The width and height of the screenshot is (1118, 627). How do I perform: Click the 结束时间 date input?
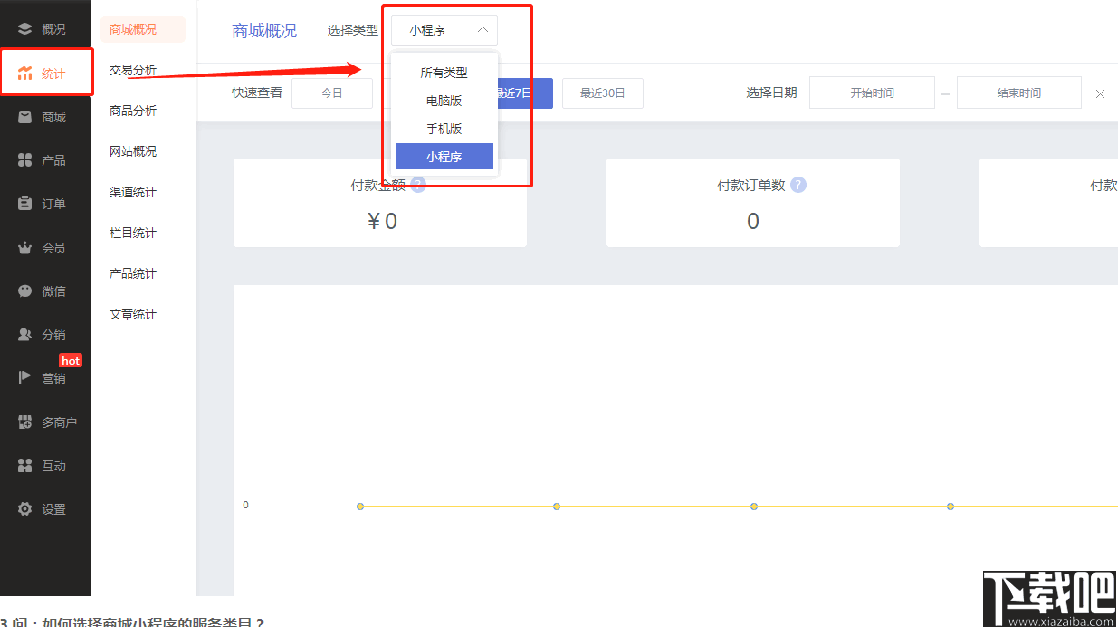click(x=1019, y=93)
